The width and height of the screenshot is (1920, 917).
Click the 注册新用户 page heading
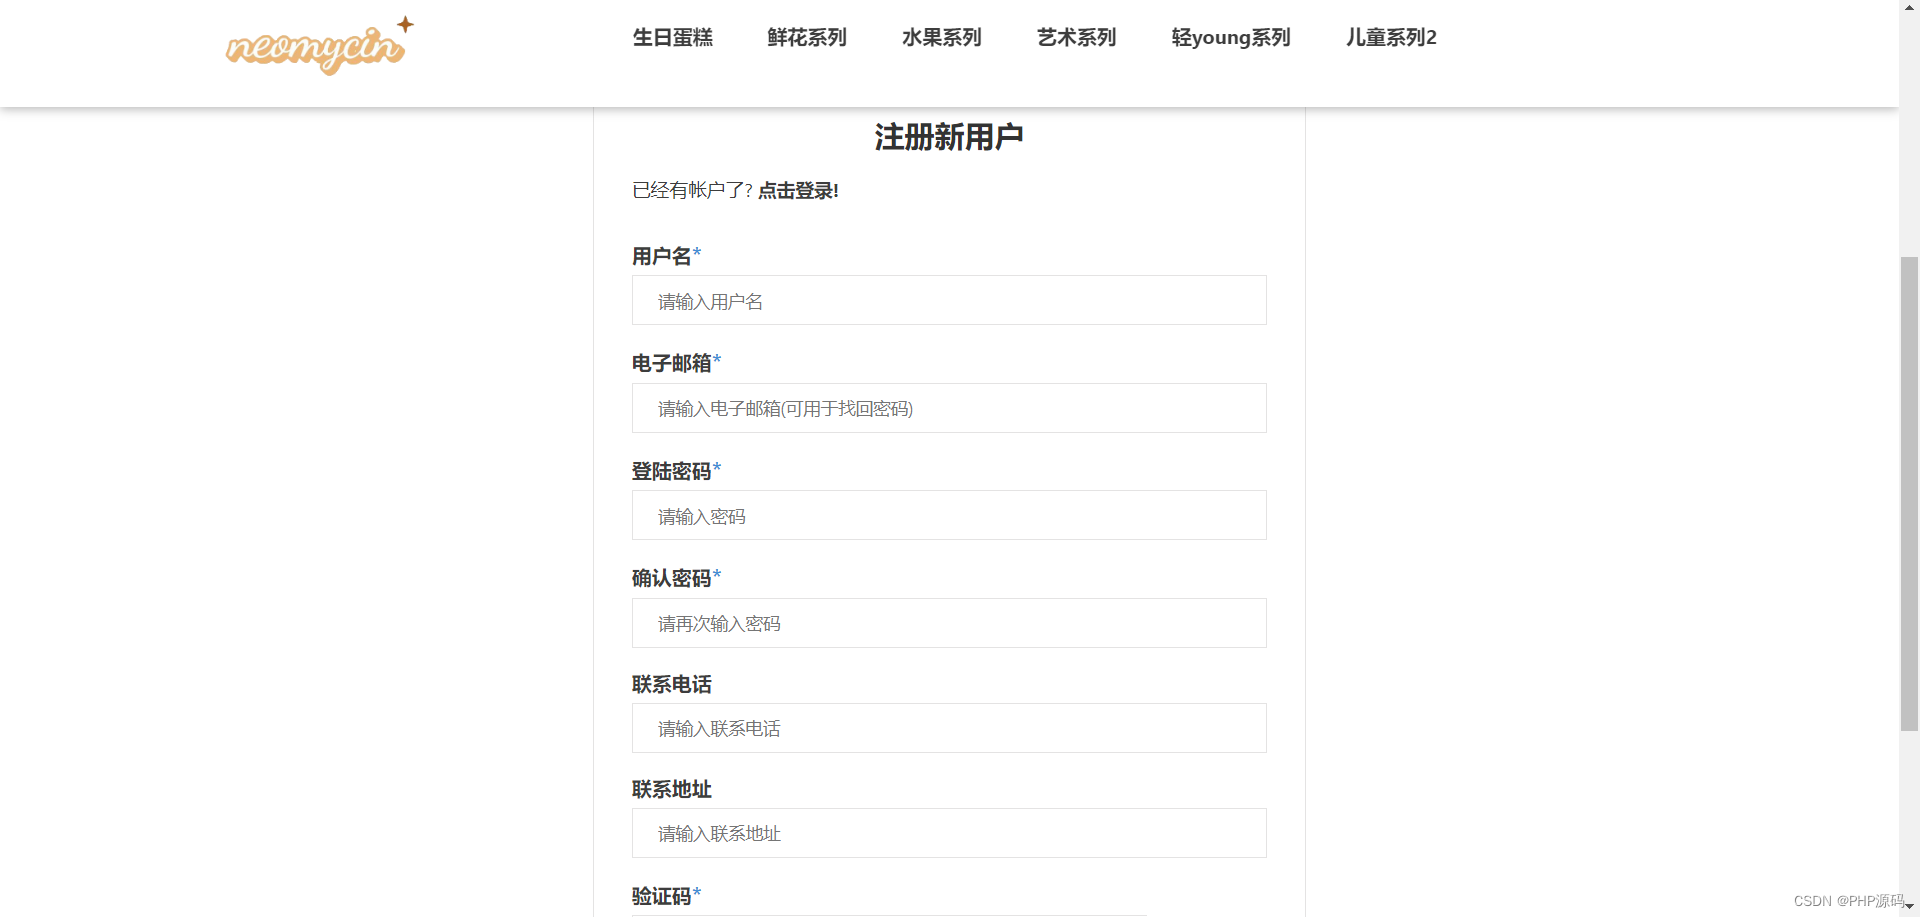point(947,136)
